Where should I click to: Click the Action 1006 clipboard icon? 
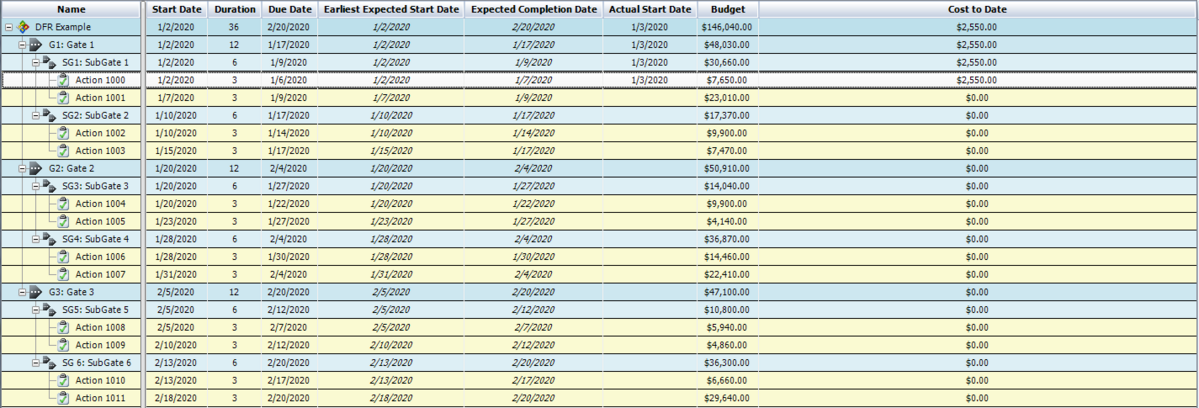coord(63,257)
